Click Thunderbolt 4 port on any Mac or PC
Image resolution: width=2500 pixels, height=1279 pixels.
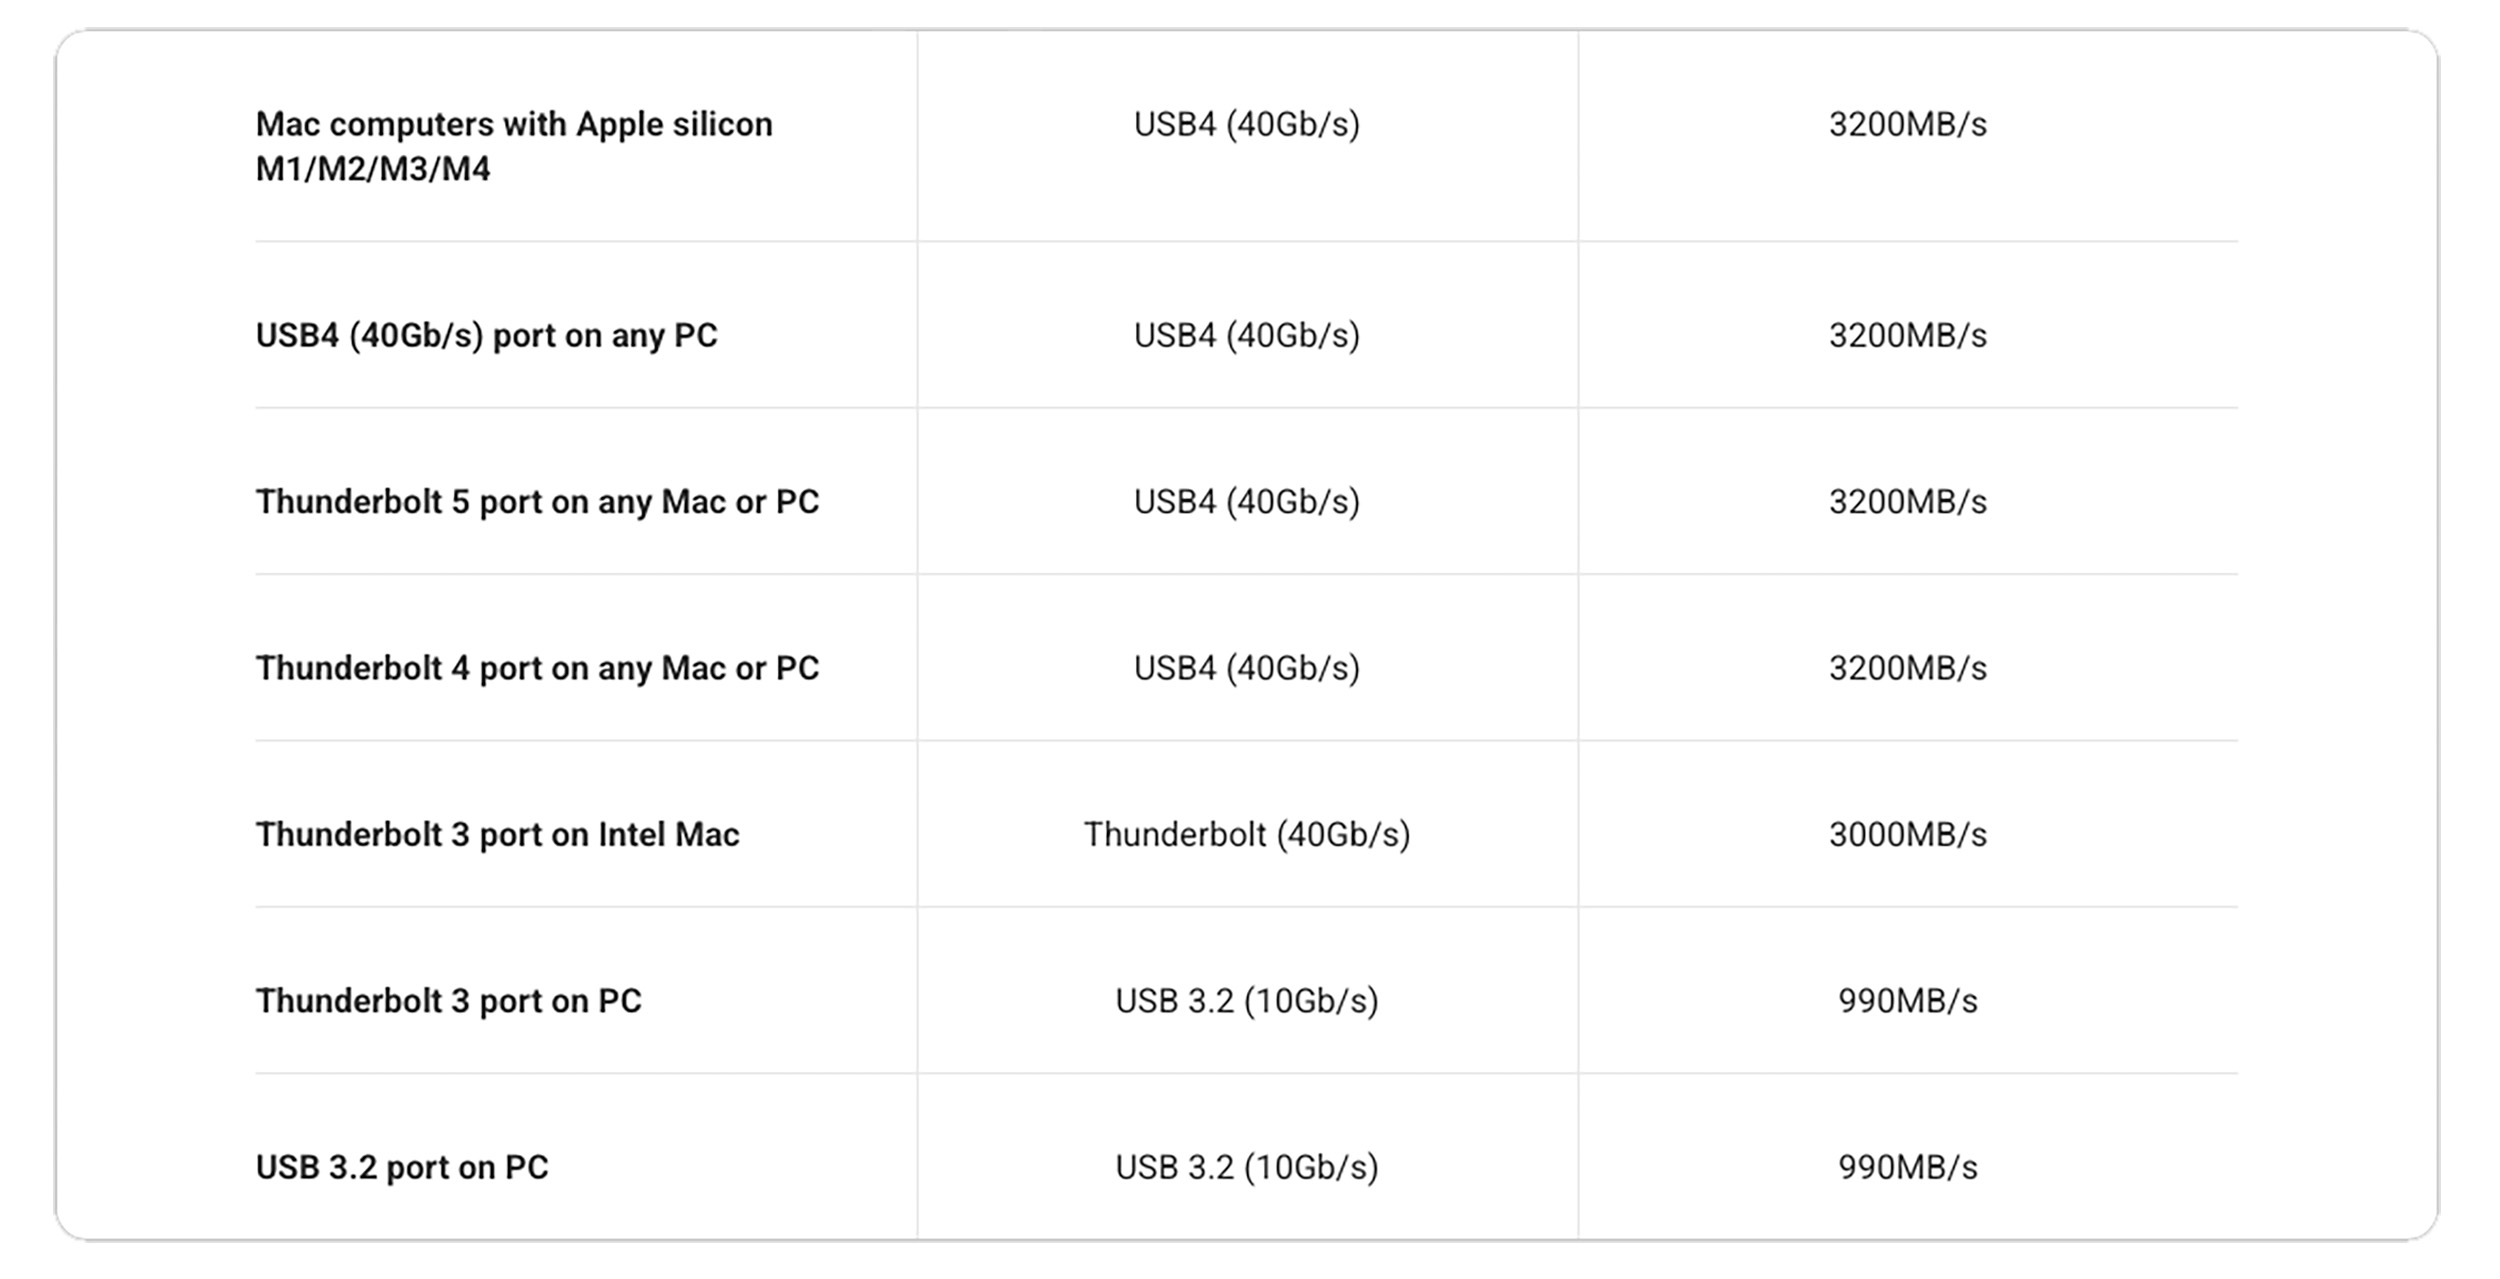(537, 667)
